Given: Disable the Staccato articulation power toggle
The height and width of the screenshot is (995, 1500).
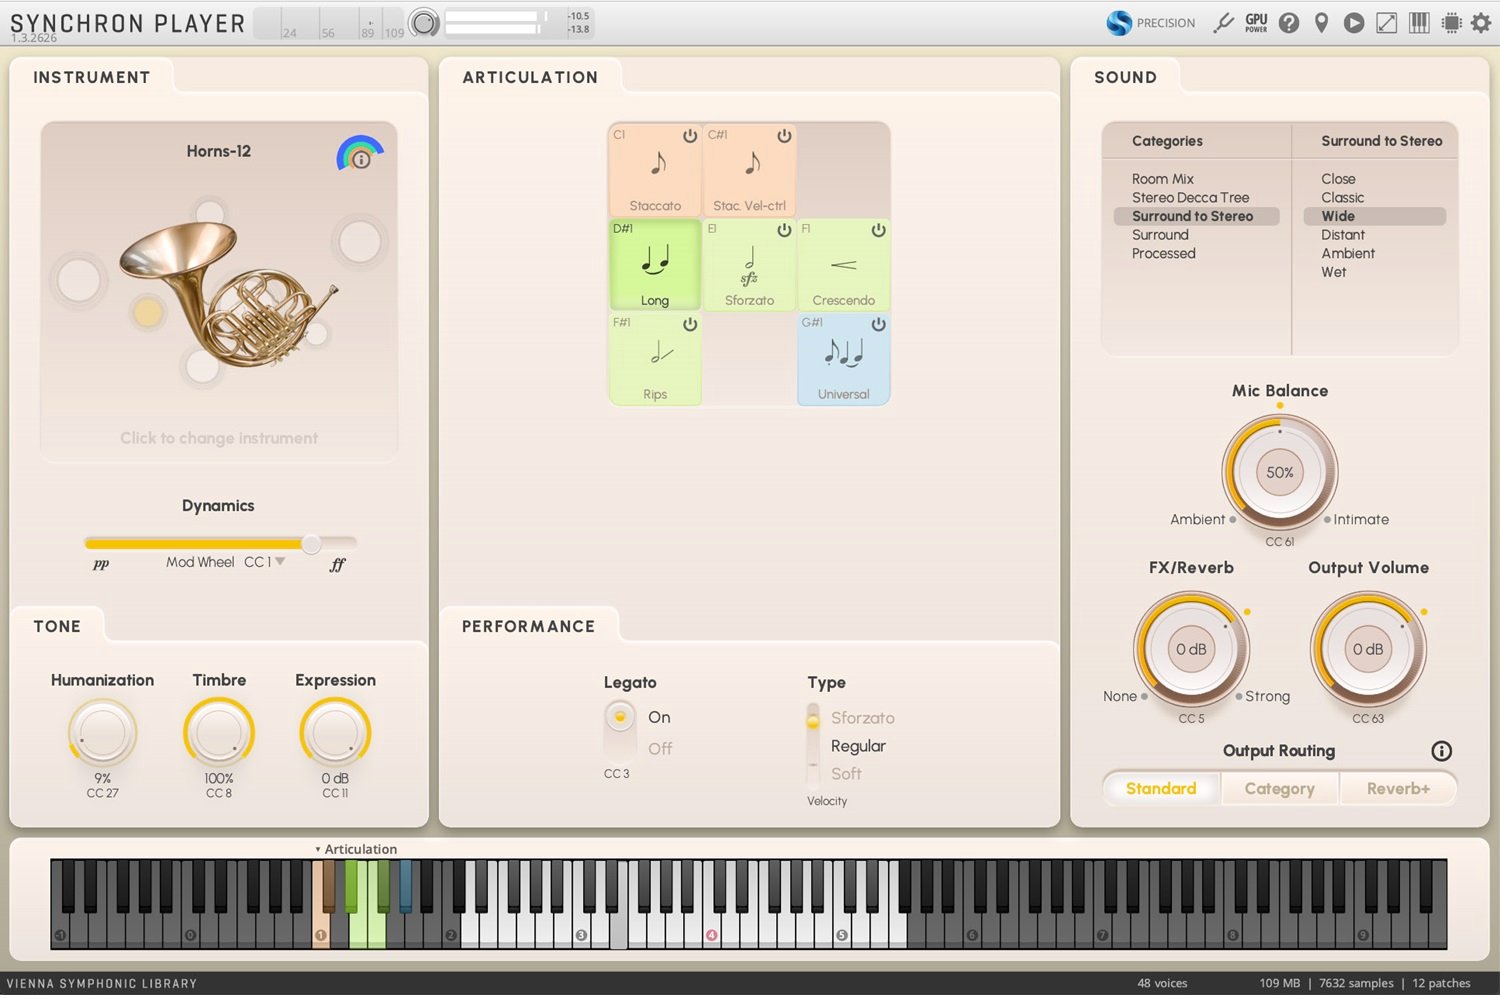Looking at the screenshot, I should [x=690, y=135].
